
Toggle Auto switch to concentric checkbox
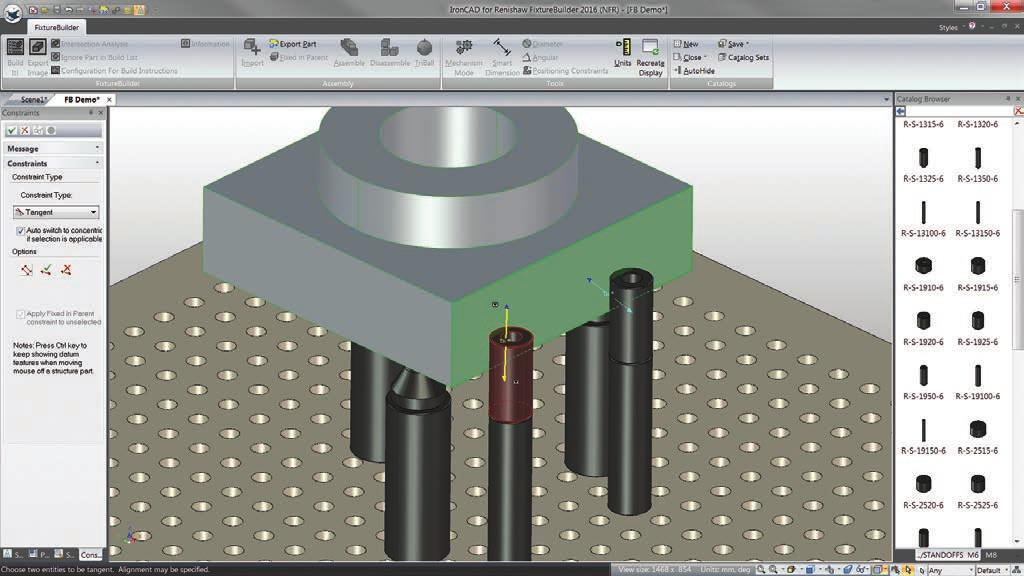click(x=20, y=231)
